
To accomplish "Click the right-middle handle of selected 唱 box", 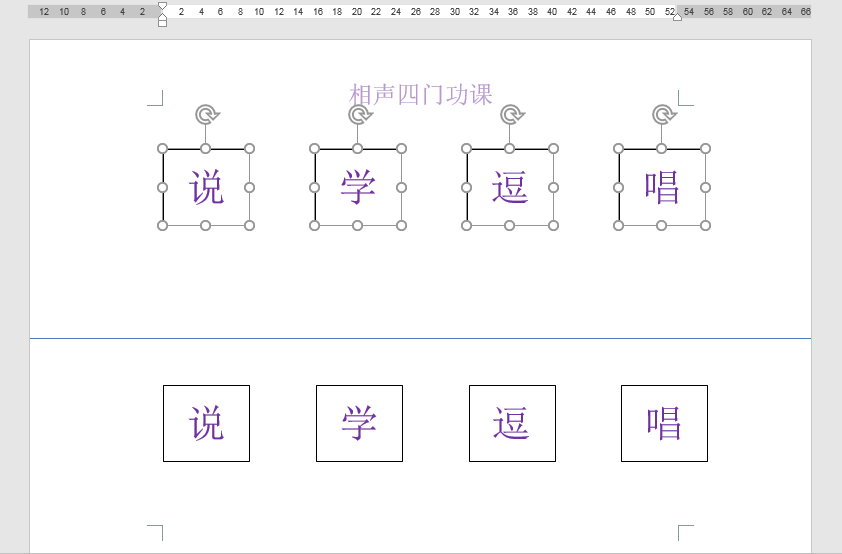I will (706, 187).
